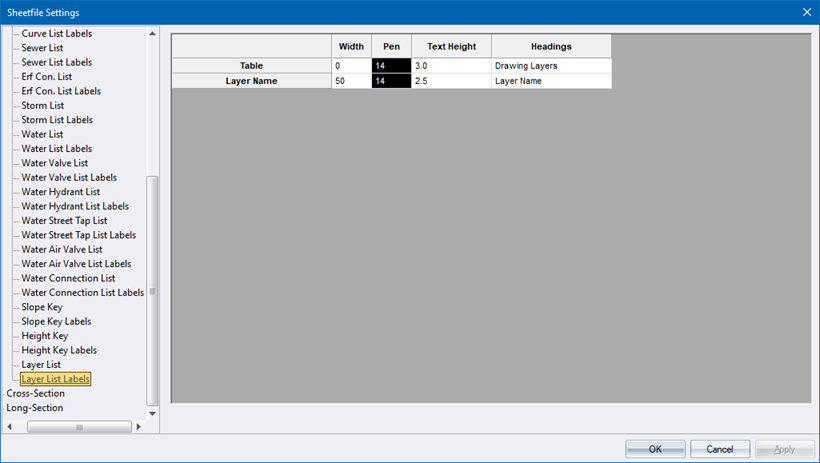The image size is (820, 463).
Task: Edit the Table row Width cell
Action: click(x=351, y=66)
